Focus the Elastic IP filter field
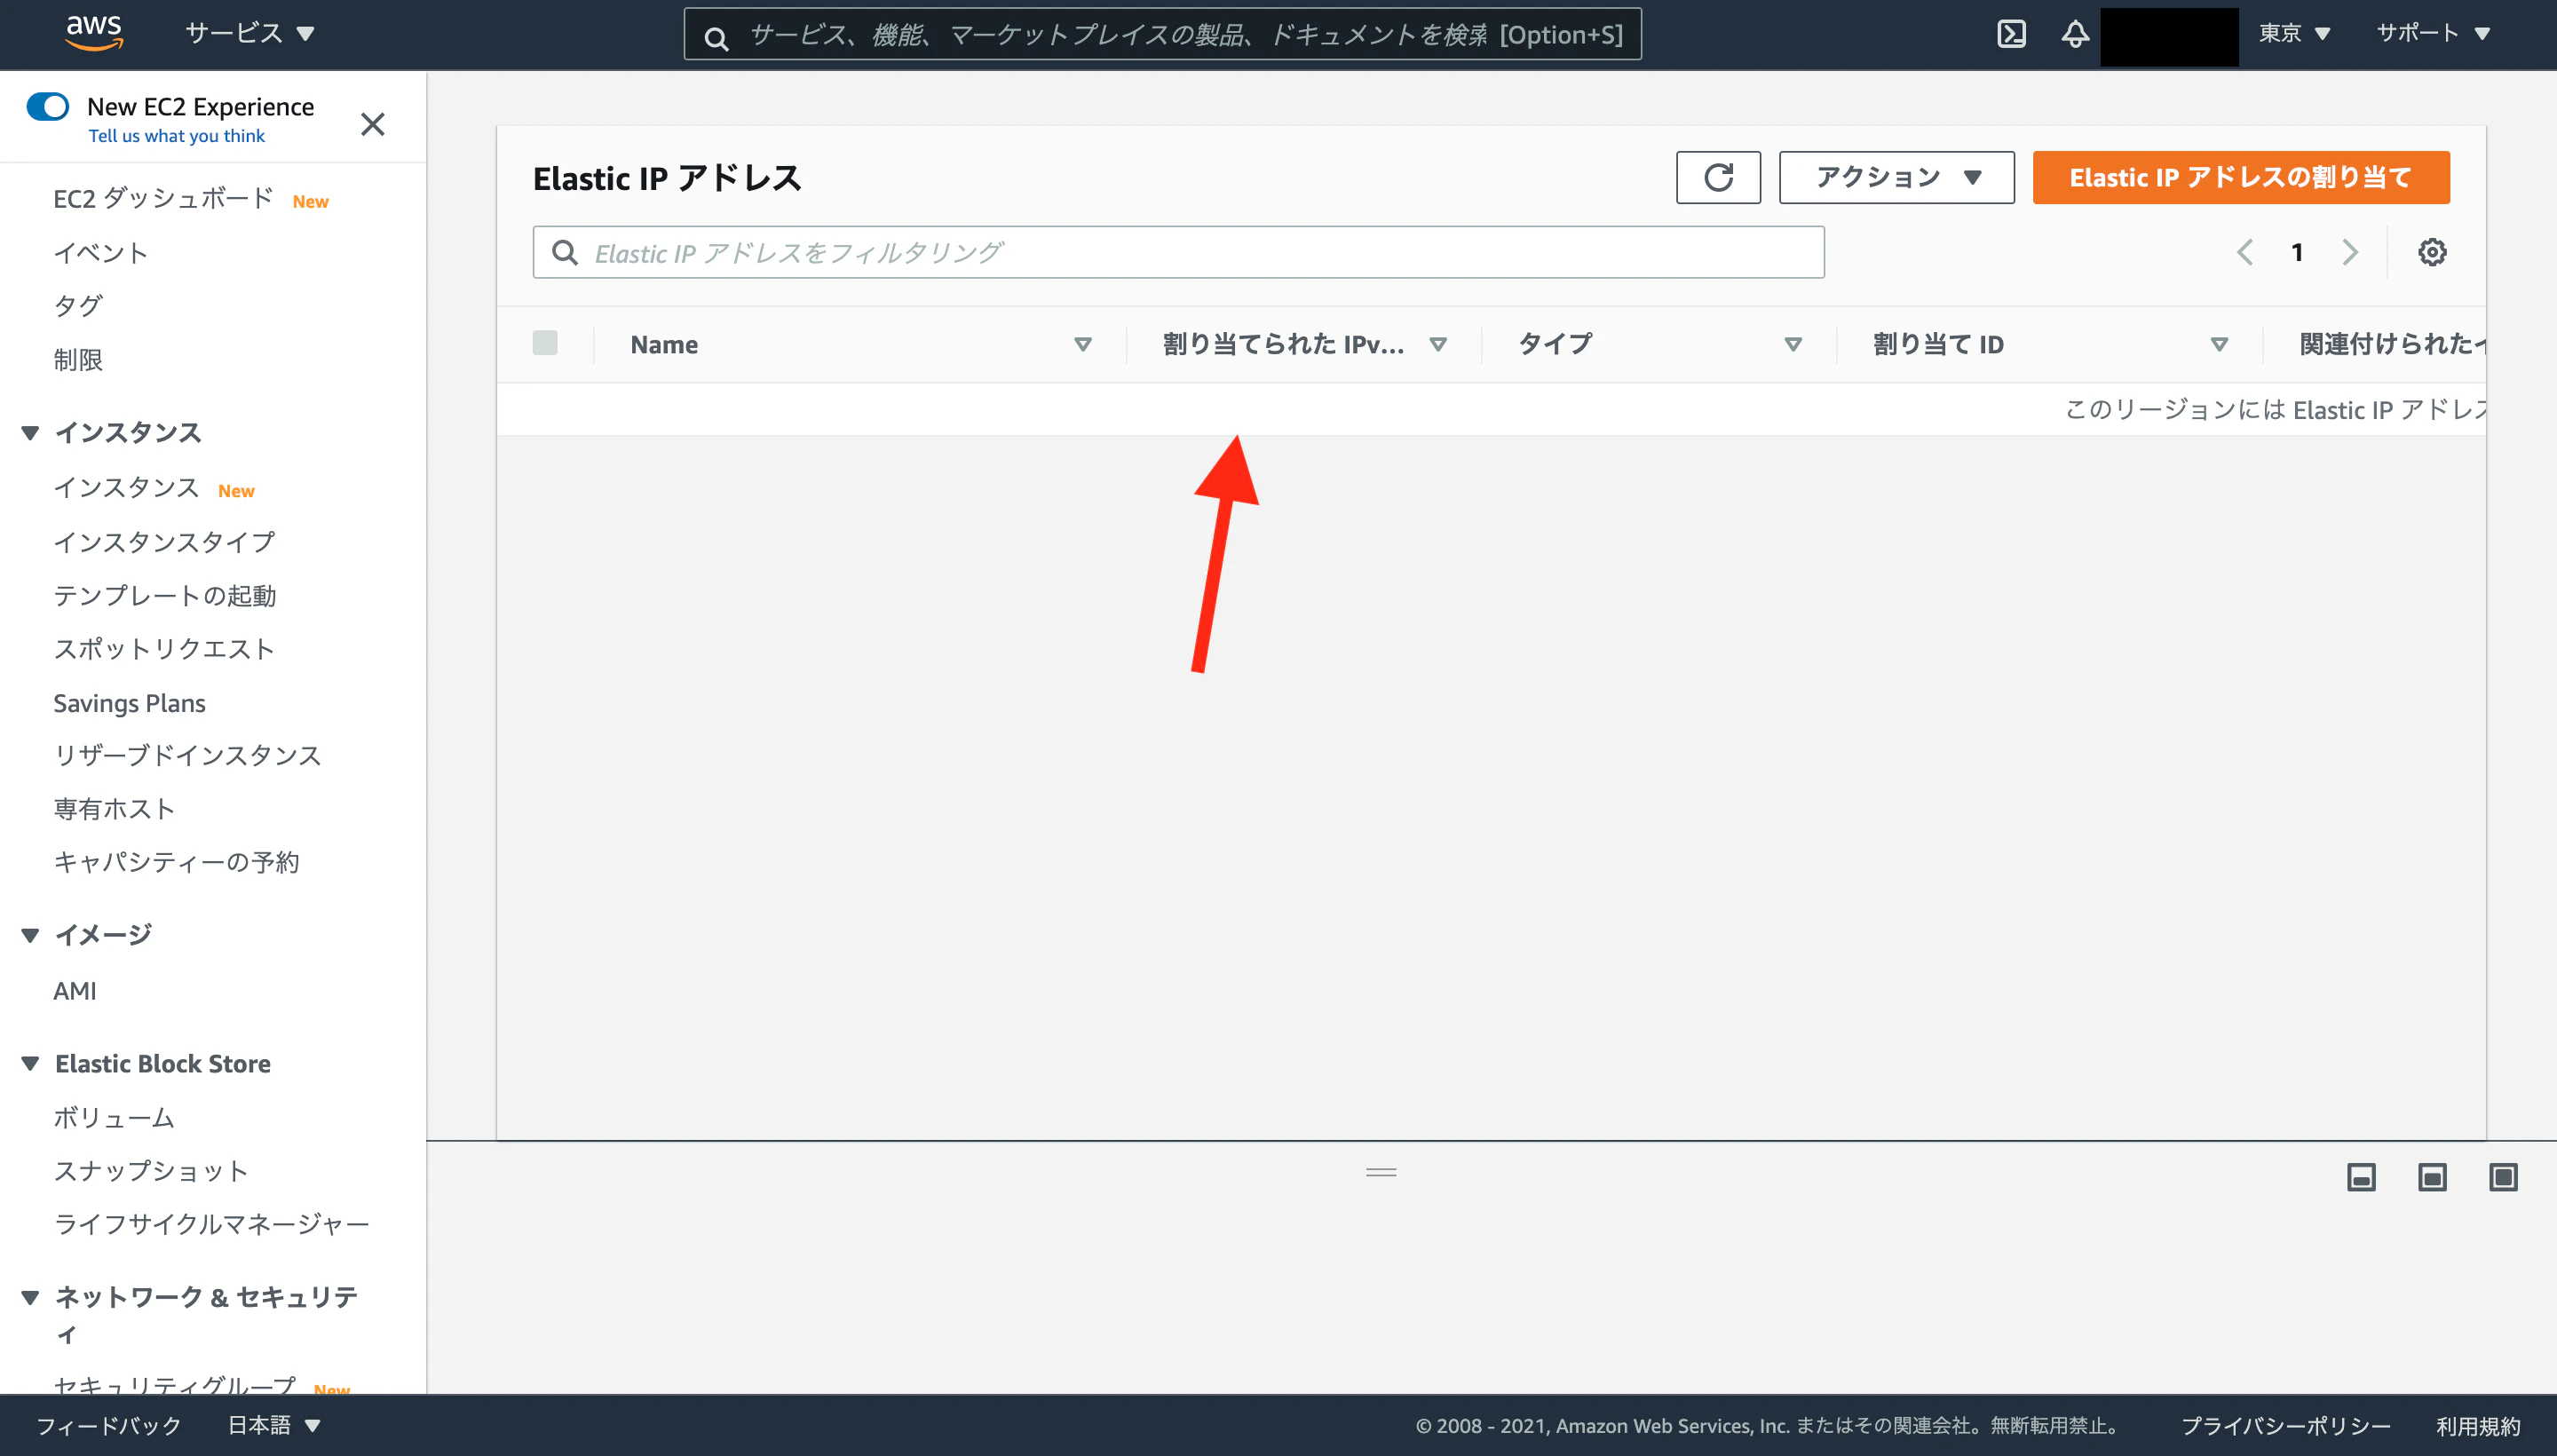Image resolution: width=2557 pixels, height=1456 pixels. coord(1178,252)
